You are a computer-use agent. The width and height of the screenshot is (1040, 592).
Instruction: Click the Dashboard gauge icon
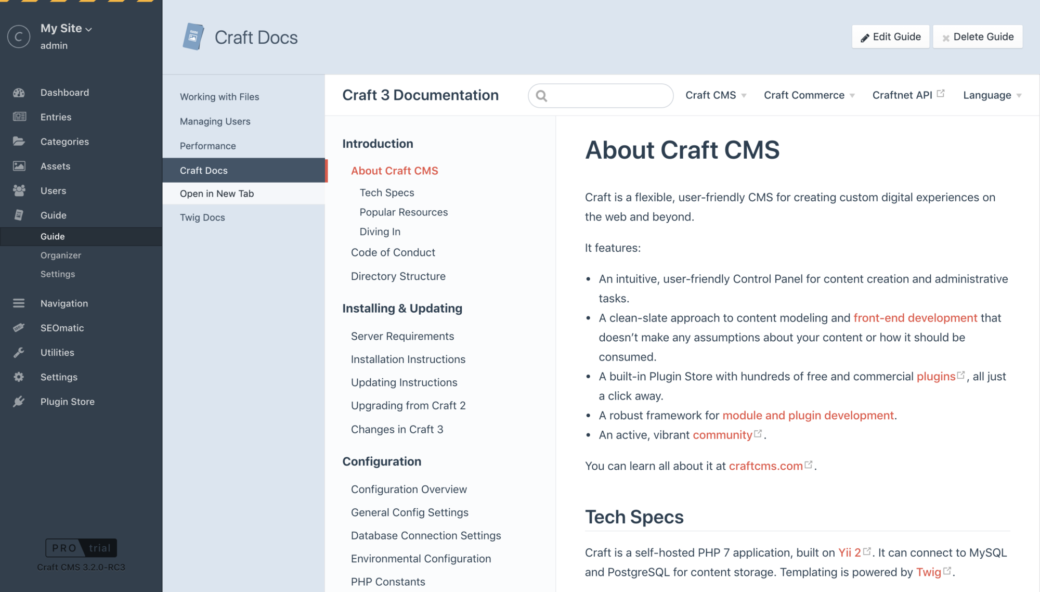coord(19,93)
